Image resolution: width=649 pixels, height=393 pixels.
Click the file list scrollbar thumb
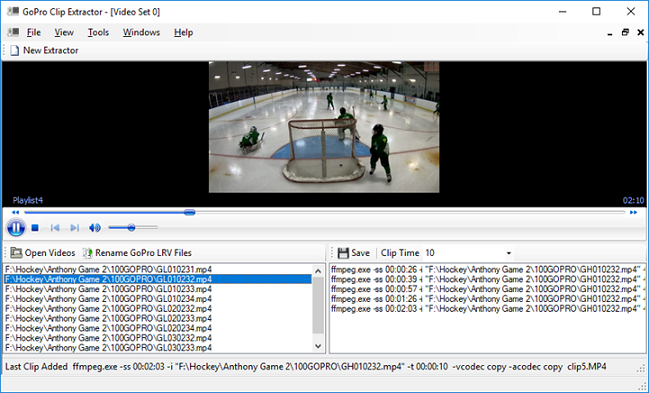(x=318, y=305)
